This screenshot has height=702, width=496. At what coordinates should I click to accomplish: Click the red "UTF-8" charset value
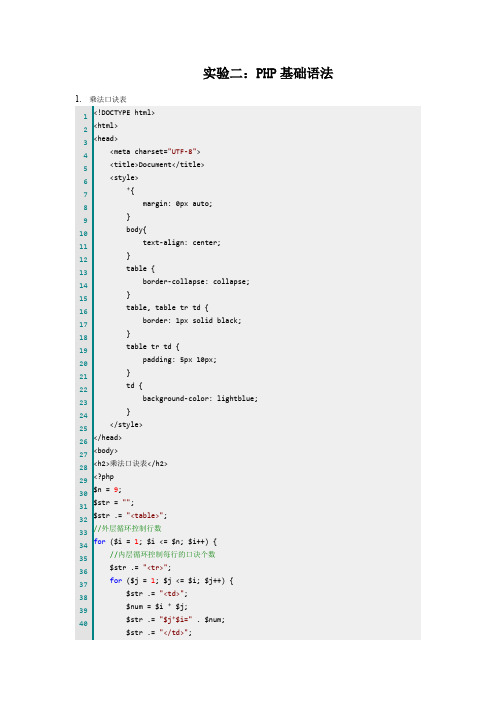click(x=182, y=151)
